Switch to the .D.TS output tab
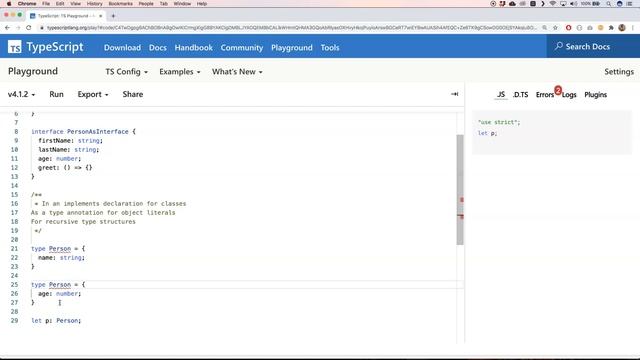640x360 pixels. coord(520,94)
